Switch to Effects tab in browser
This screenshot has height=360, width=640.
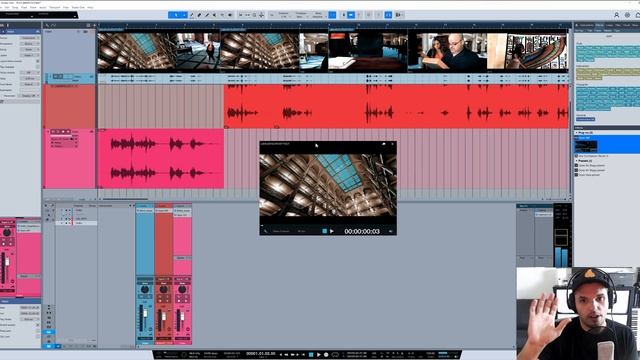click(599, 25)
